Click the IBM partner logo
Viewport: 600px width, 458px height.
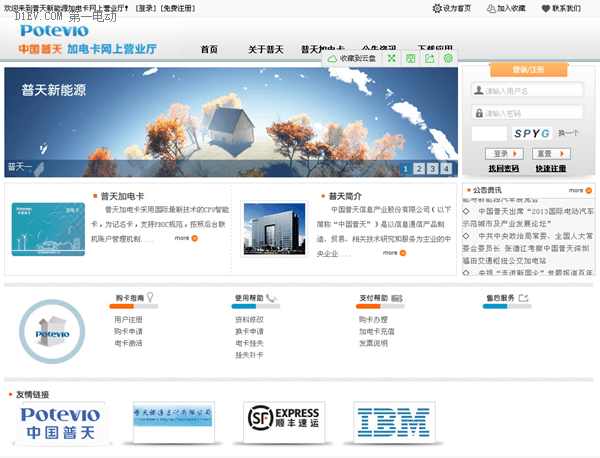pos(394,422)
